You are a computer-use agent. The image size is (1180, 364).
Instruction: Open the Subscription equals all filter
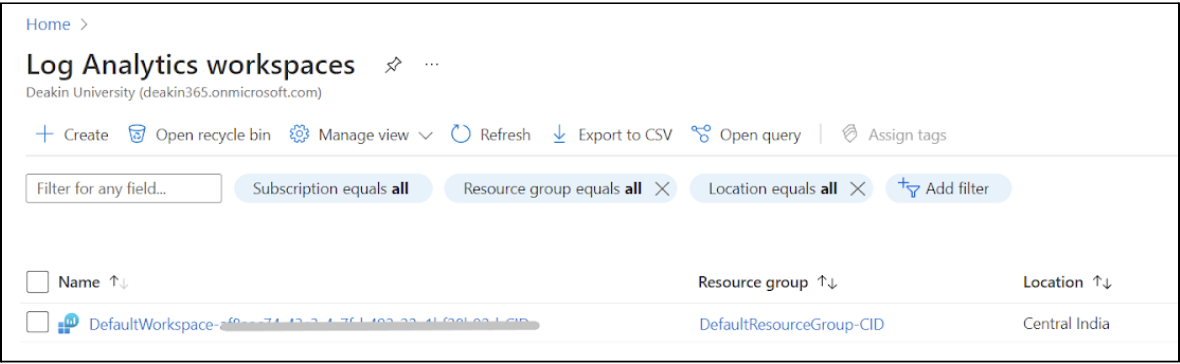(333, 189)
